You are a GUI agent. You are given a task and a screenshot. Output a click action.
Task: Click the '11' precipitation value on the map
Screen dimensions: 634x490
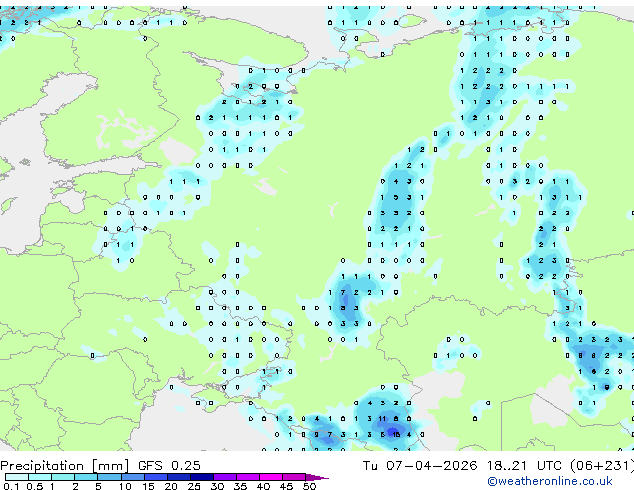click(x=382, y=418)
